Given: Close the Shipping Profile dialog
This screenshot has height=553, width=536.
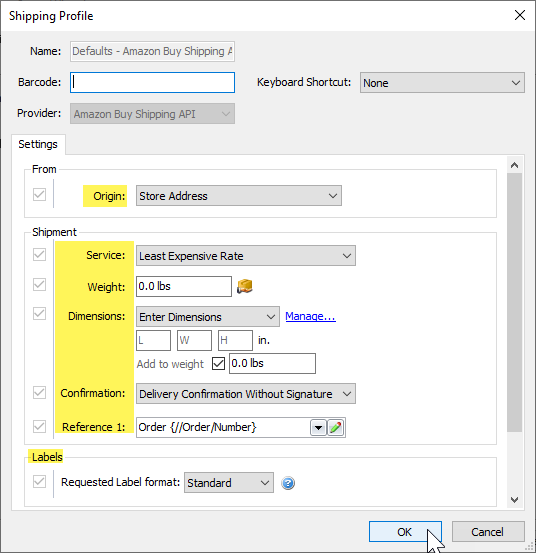Looking at the screenshot, I should point(520,15).
